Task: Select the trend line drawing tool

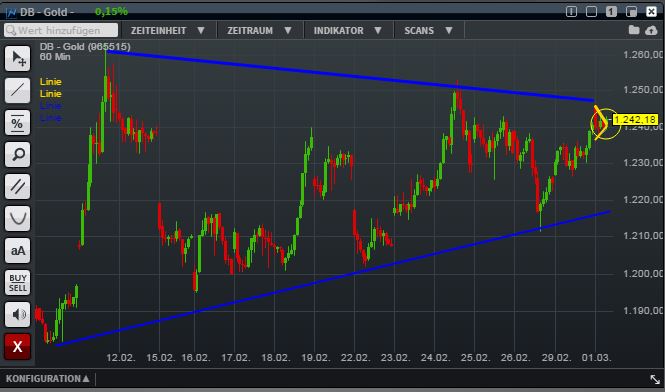Action: point(17,90)
